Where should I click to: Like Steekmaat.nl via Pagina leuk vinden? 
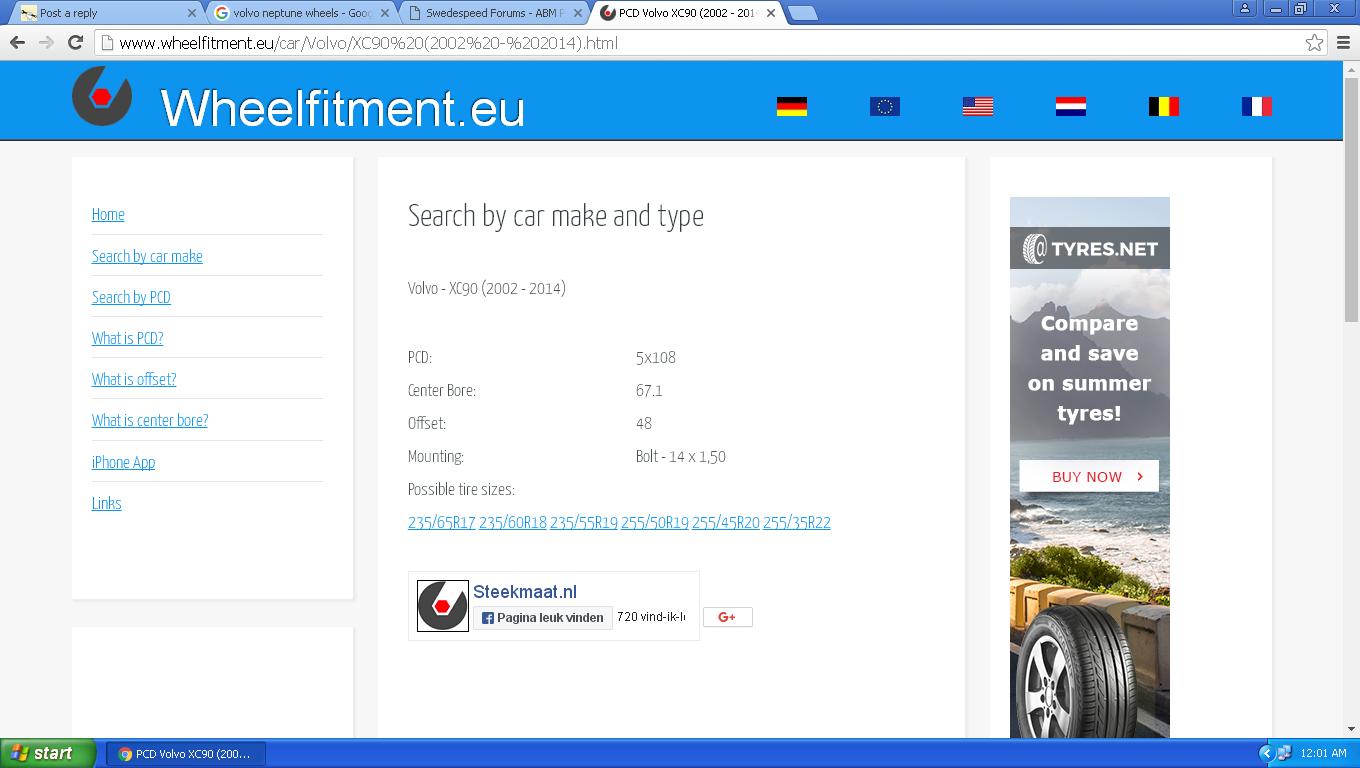(542, 618)
